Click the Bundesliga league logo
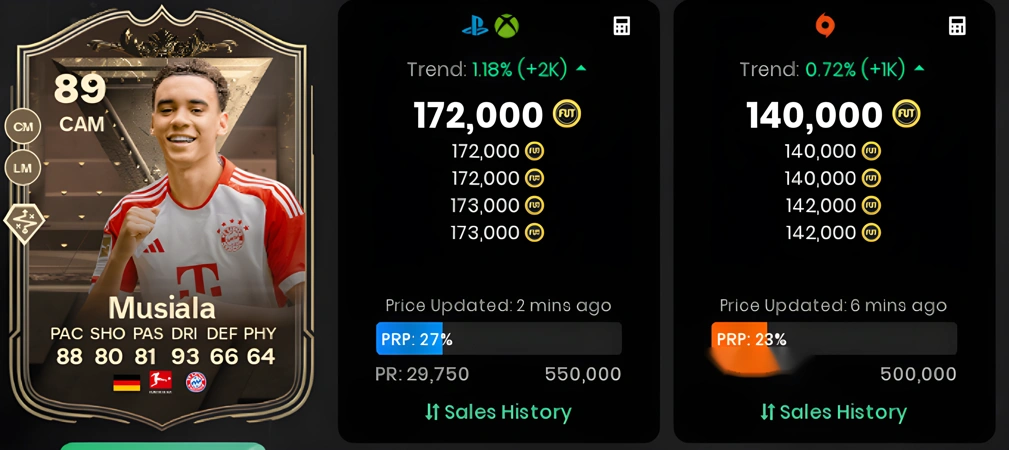1009x450 pixels. point(160,382)
